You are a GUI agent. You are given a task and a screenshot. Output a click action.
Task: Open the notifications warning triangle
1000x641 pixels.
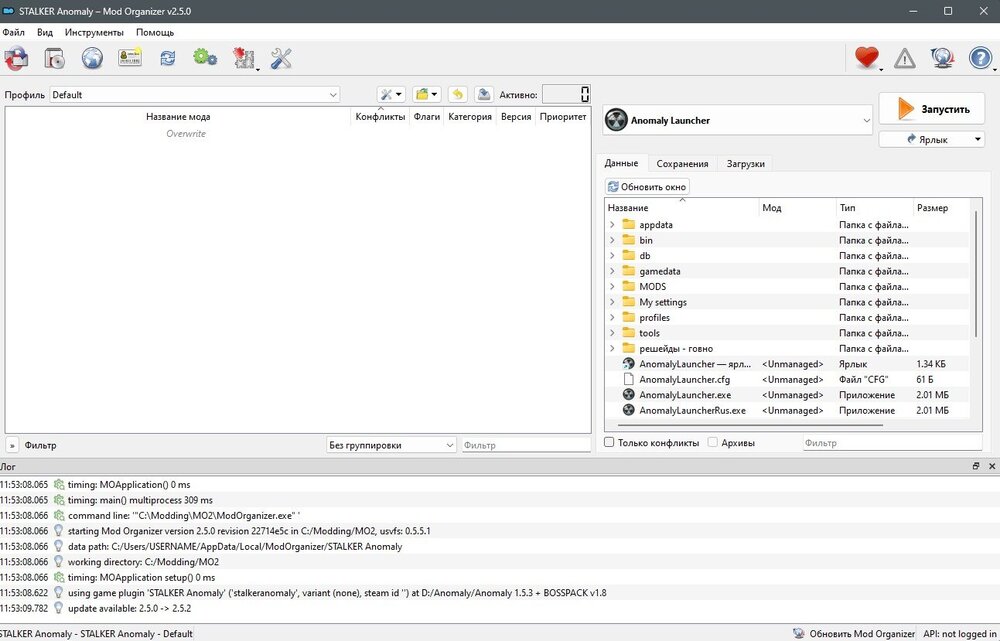(x=903, y=58)
